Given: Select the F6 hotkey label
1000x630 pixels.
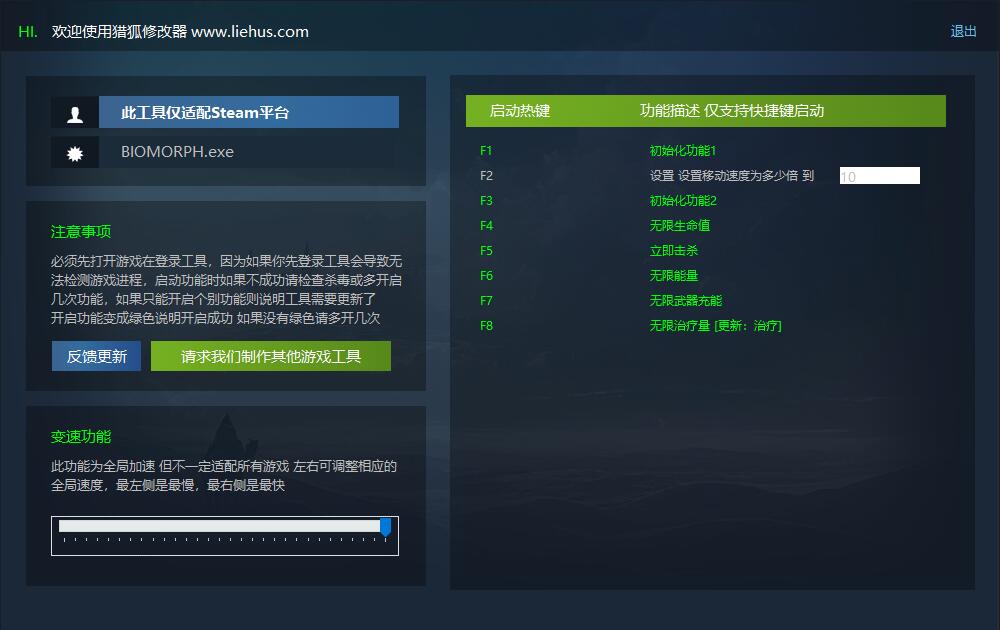Looking at the screenshot, I should pos(486,275).
